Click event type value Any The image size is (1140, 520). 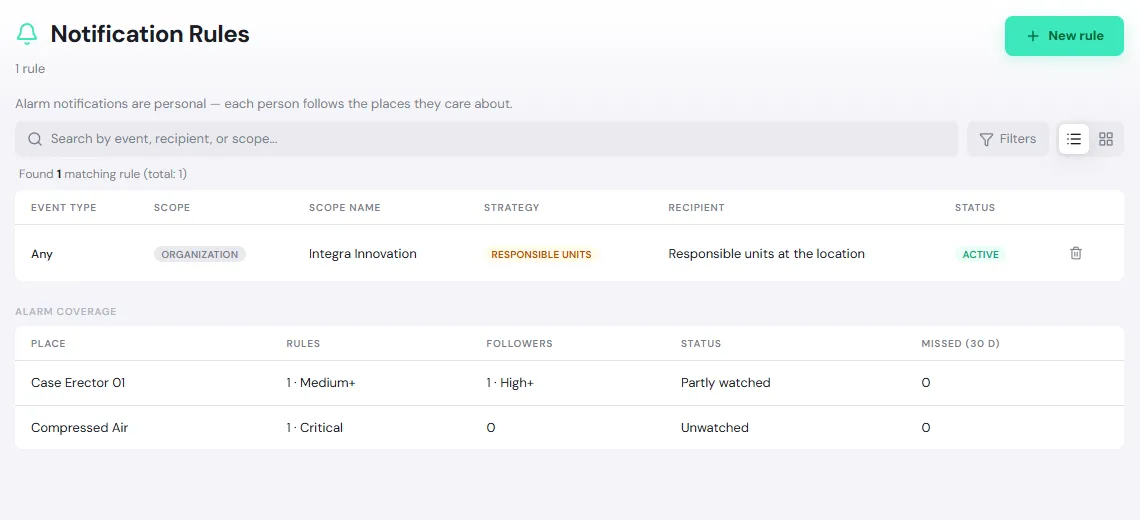[x=42, y=255]
